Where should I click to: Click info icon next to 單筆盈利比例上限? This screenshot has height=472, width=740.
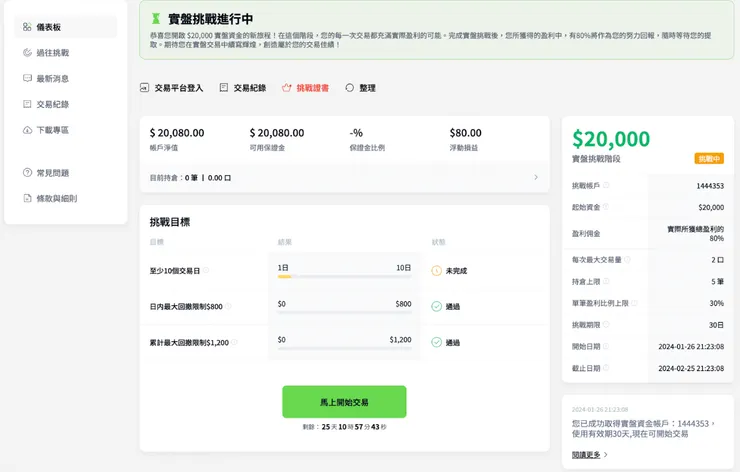[634, 303]
